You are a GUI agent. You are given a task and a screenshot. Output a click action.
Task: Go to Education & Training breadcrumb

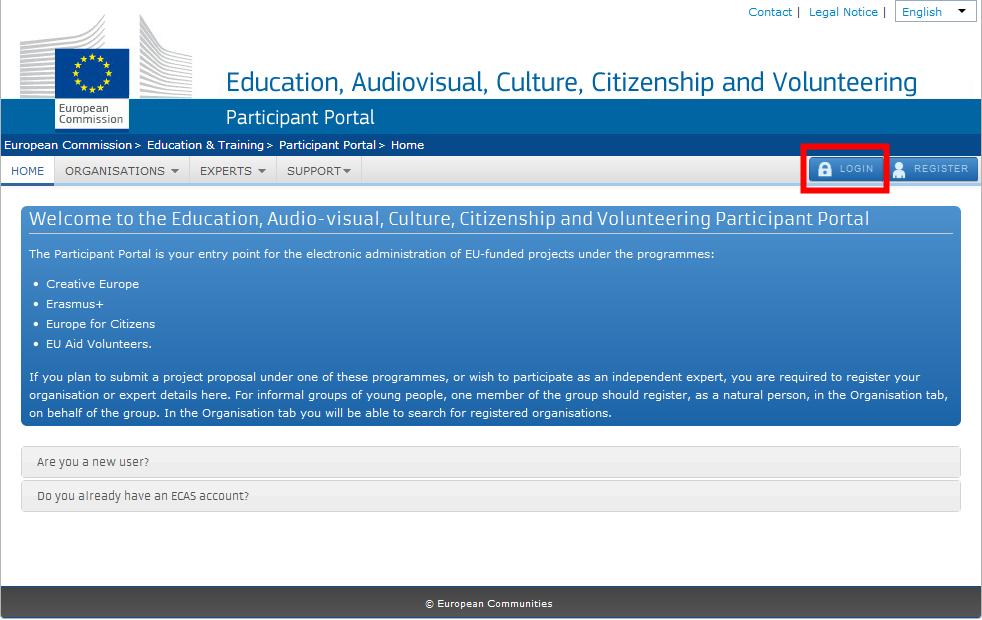tap(205, 145)
